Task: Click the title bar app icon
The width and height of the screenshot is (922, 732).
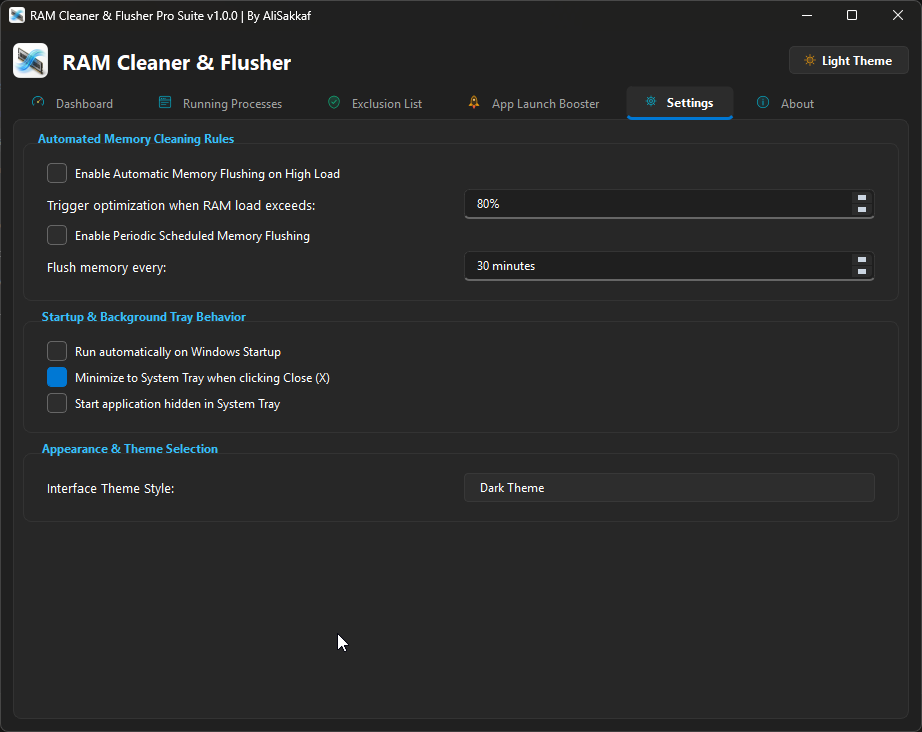Action: pos(17,15)
